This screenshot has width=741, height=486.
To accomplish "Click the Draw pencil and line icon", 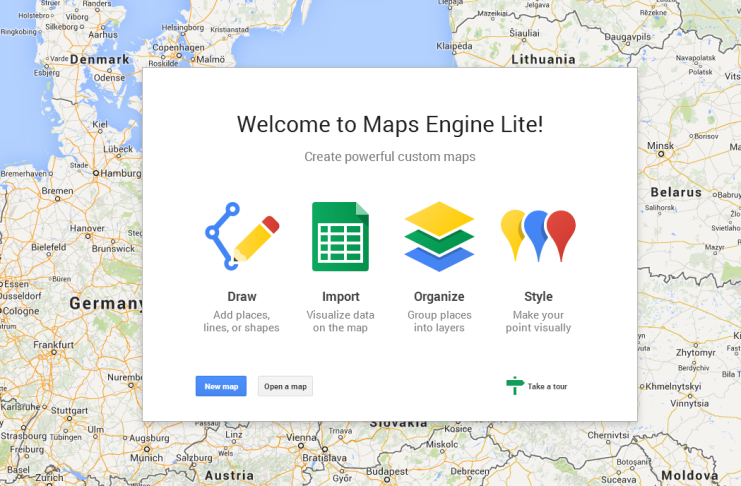I will (242, 237).
